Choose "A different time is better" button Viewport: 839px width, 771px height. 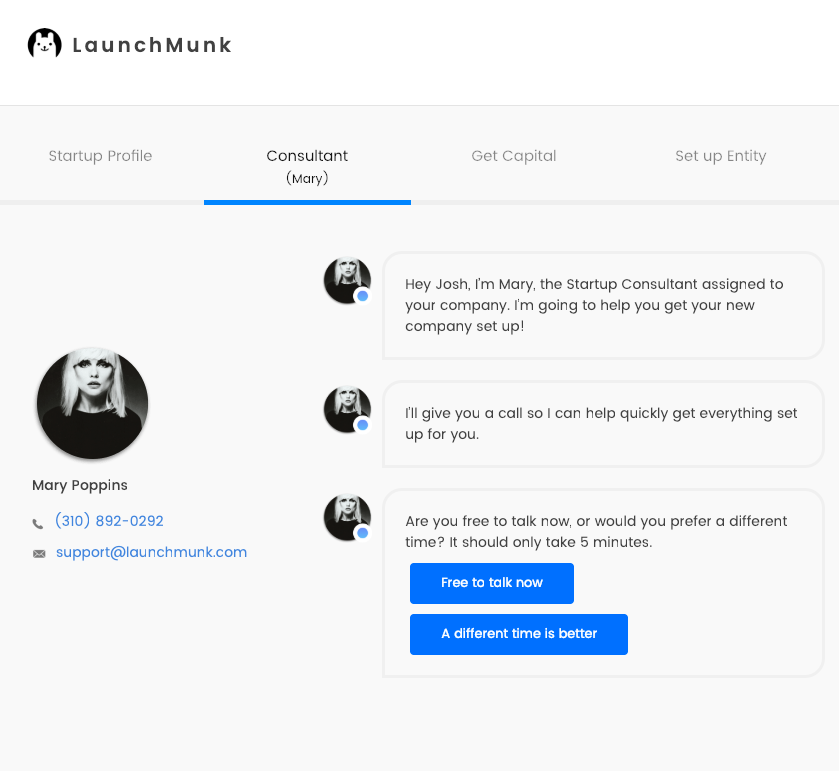point(518,634)
